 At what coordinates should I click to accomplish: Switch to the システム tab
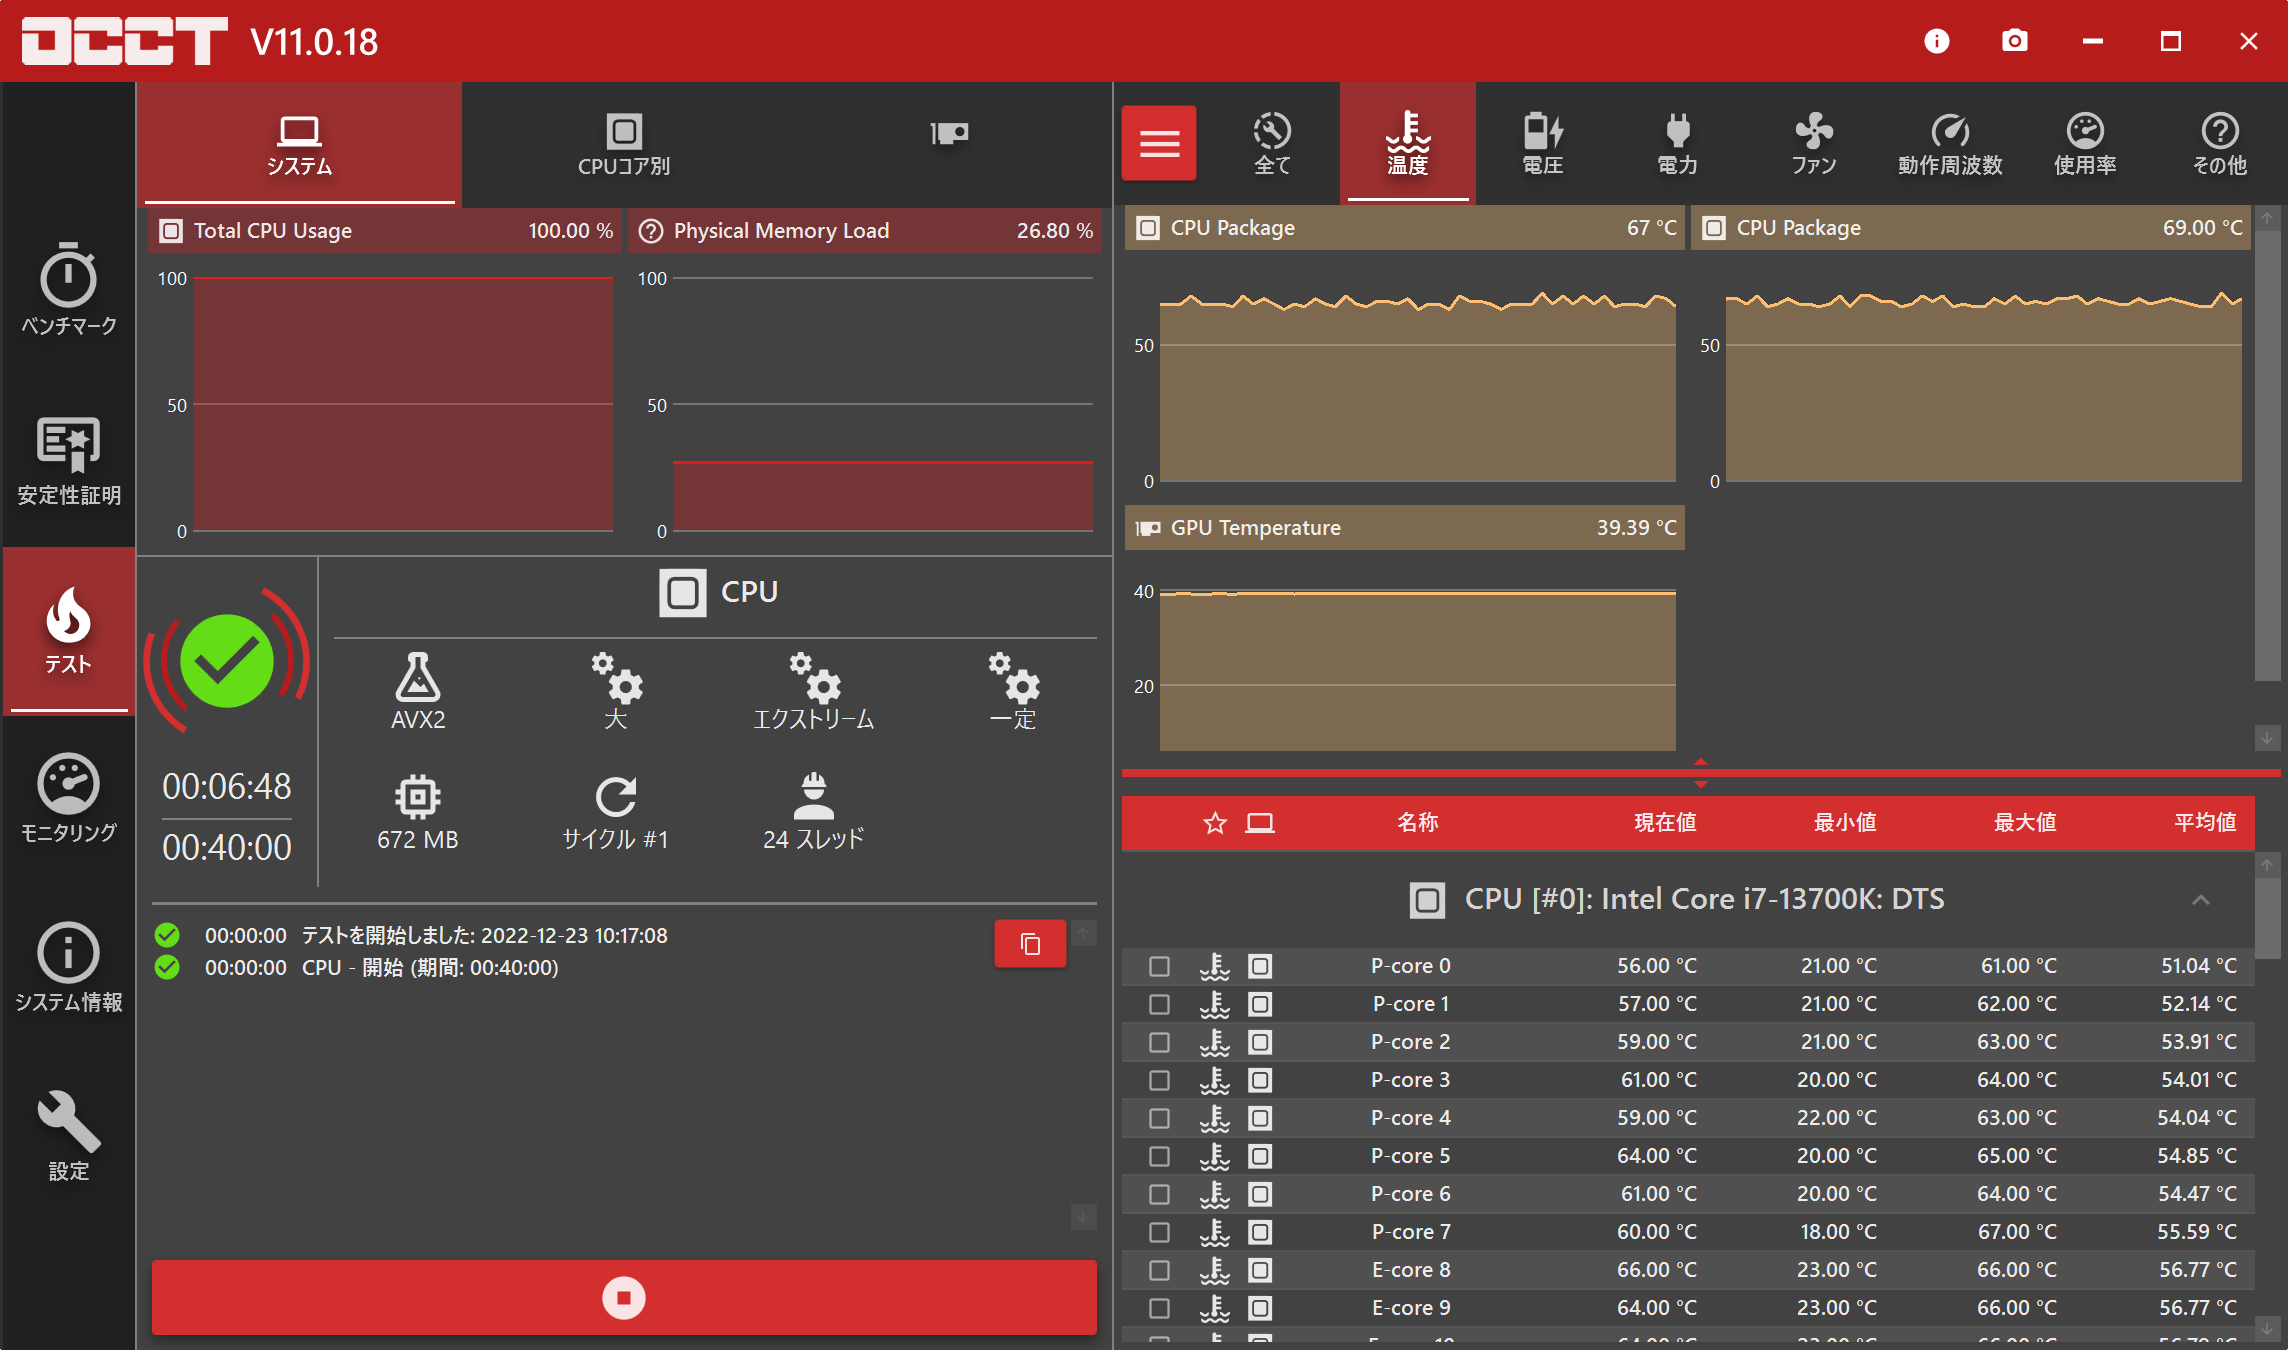point(299,144)
